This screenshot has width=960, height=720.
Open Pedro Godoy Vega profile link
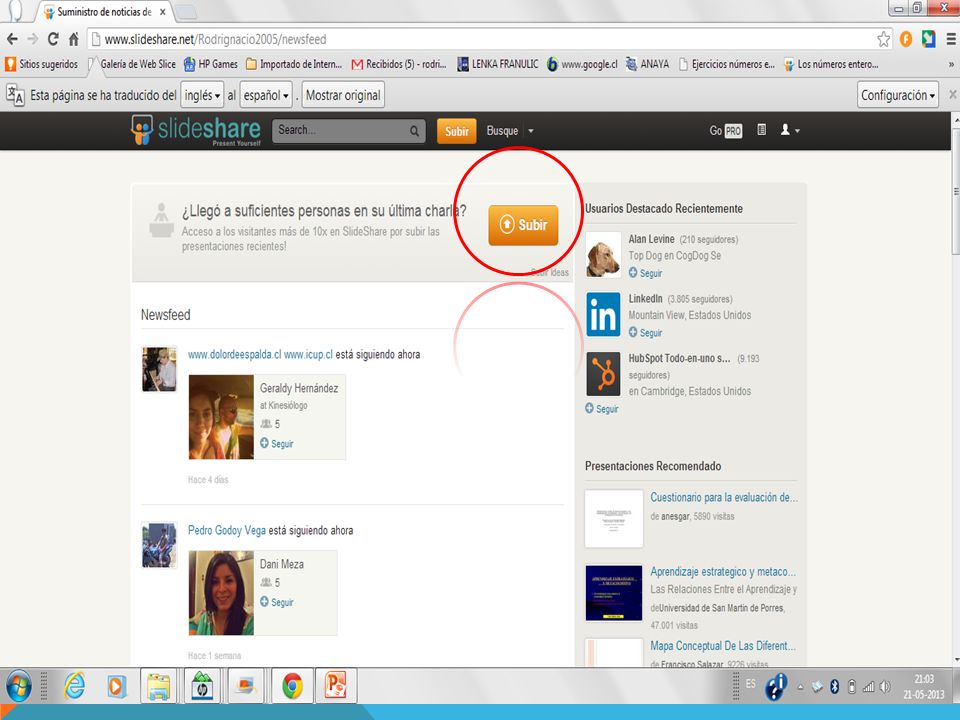coord(227,530)
